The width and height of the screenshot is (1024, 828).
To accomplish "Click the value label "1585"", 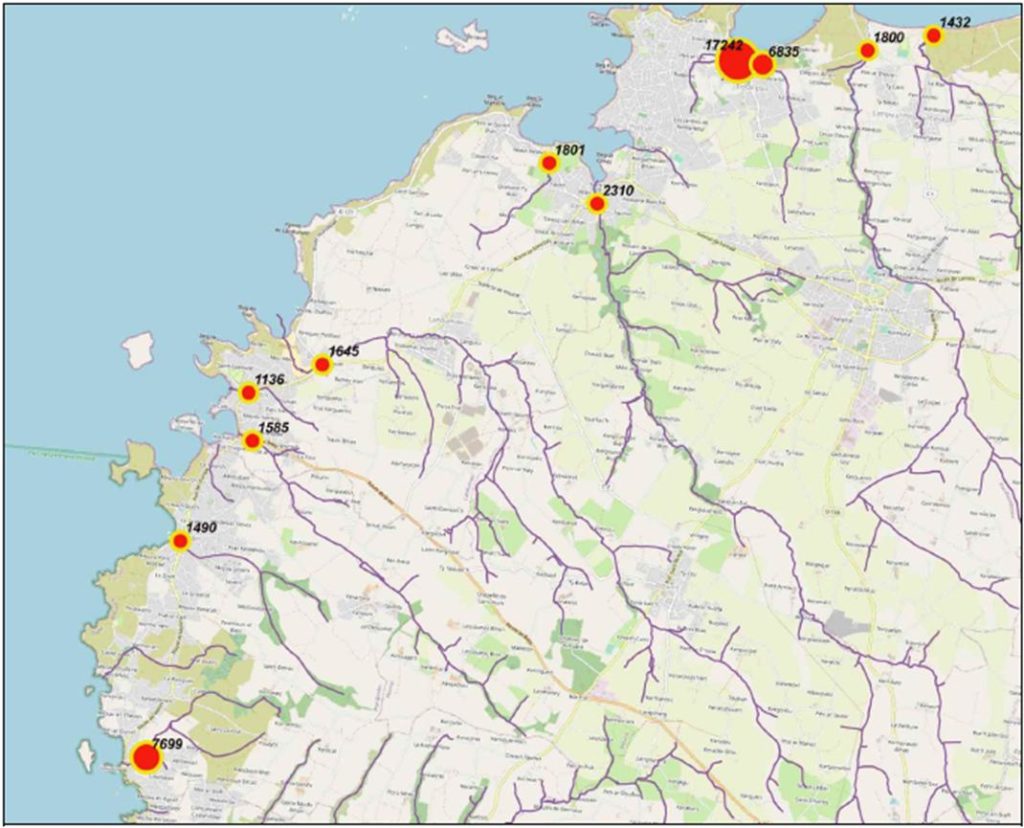I will [x=274, y=428].
